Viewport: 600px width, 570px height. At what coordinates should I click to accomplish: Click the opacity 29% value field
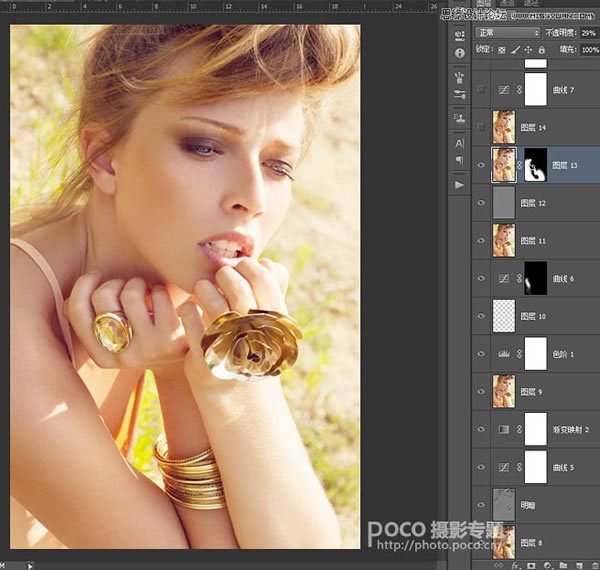(x=590, y=33)
